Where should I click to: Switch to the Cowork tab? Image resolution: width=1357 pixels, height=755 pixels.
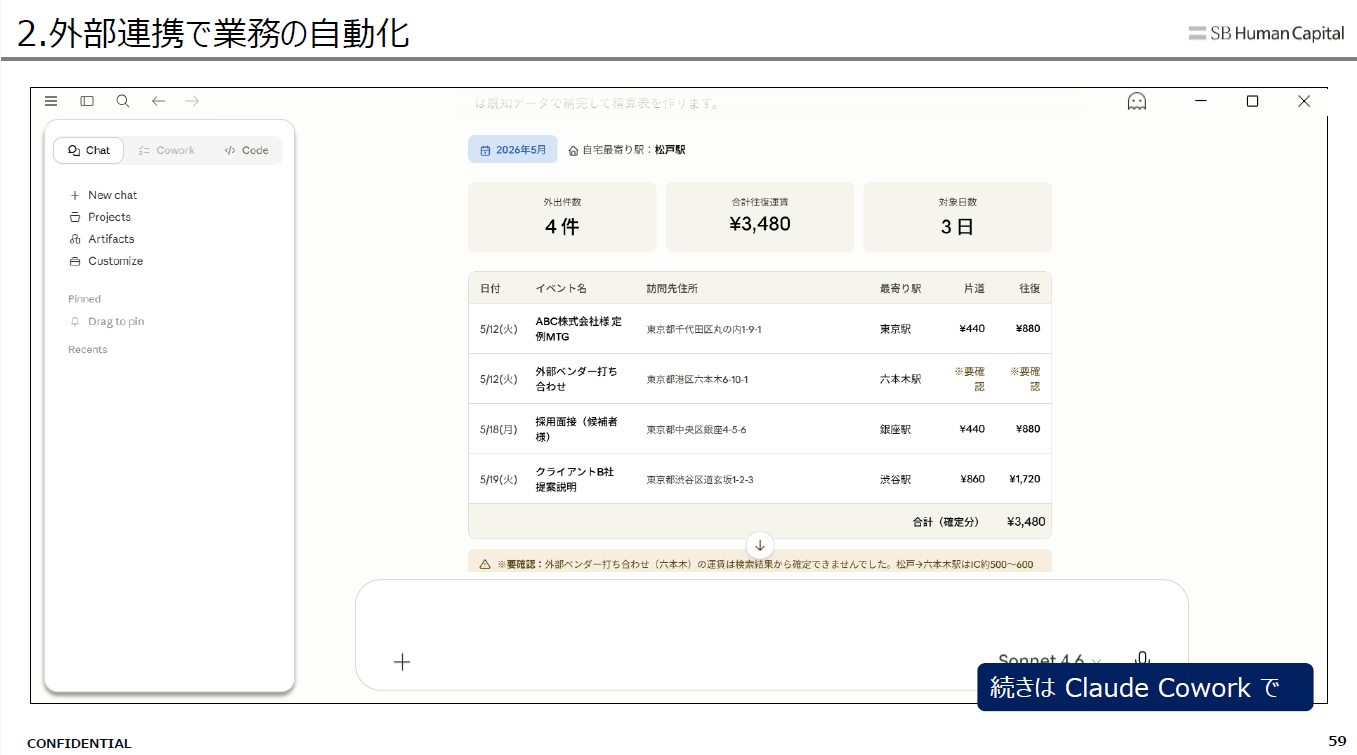tap(167, 150)
